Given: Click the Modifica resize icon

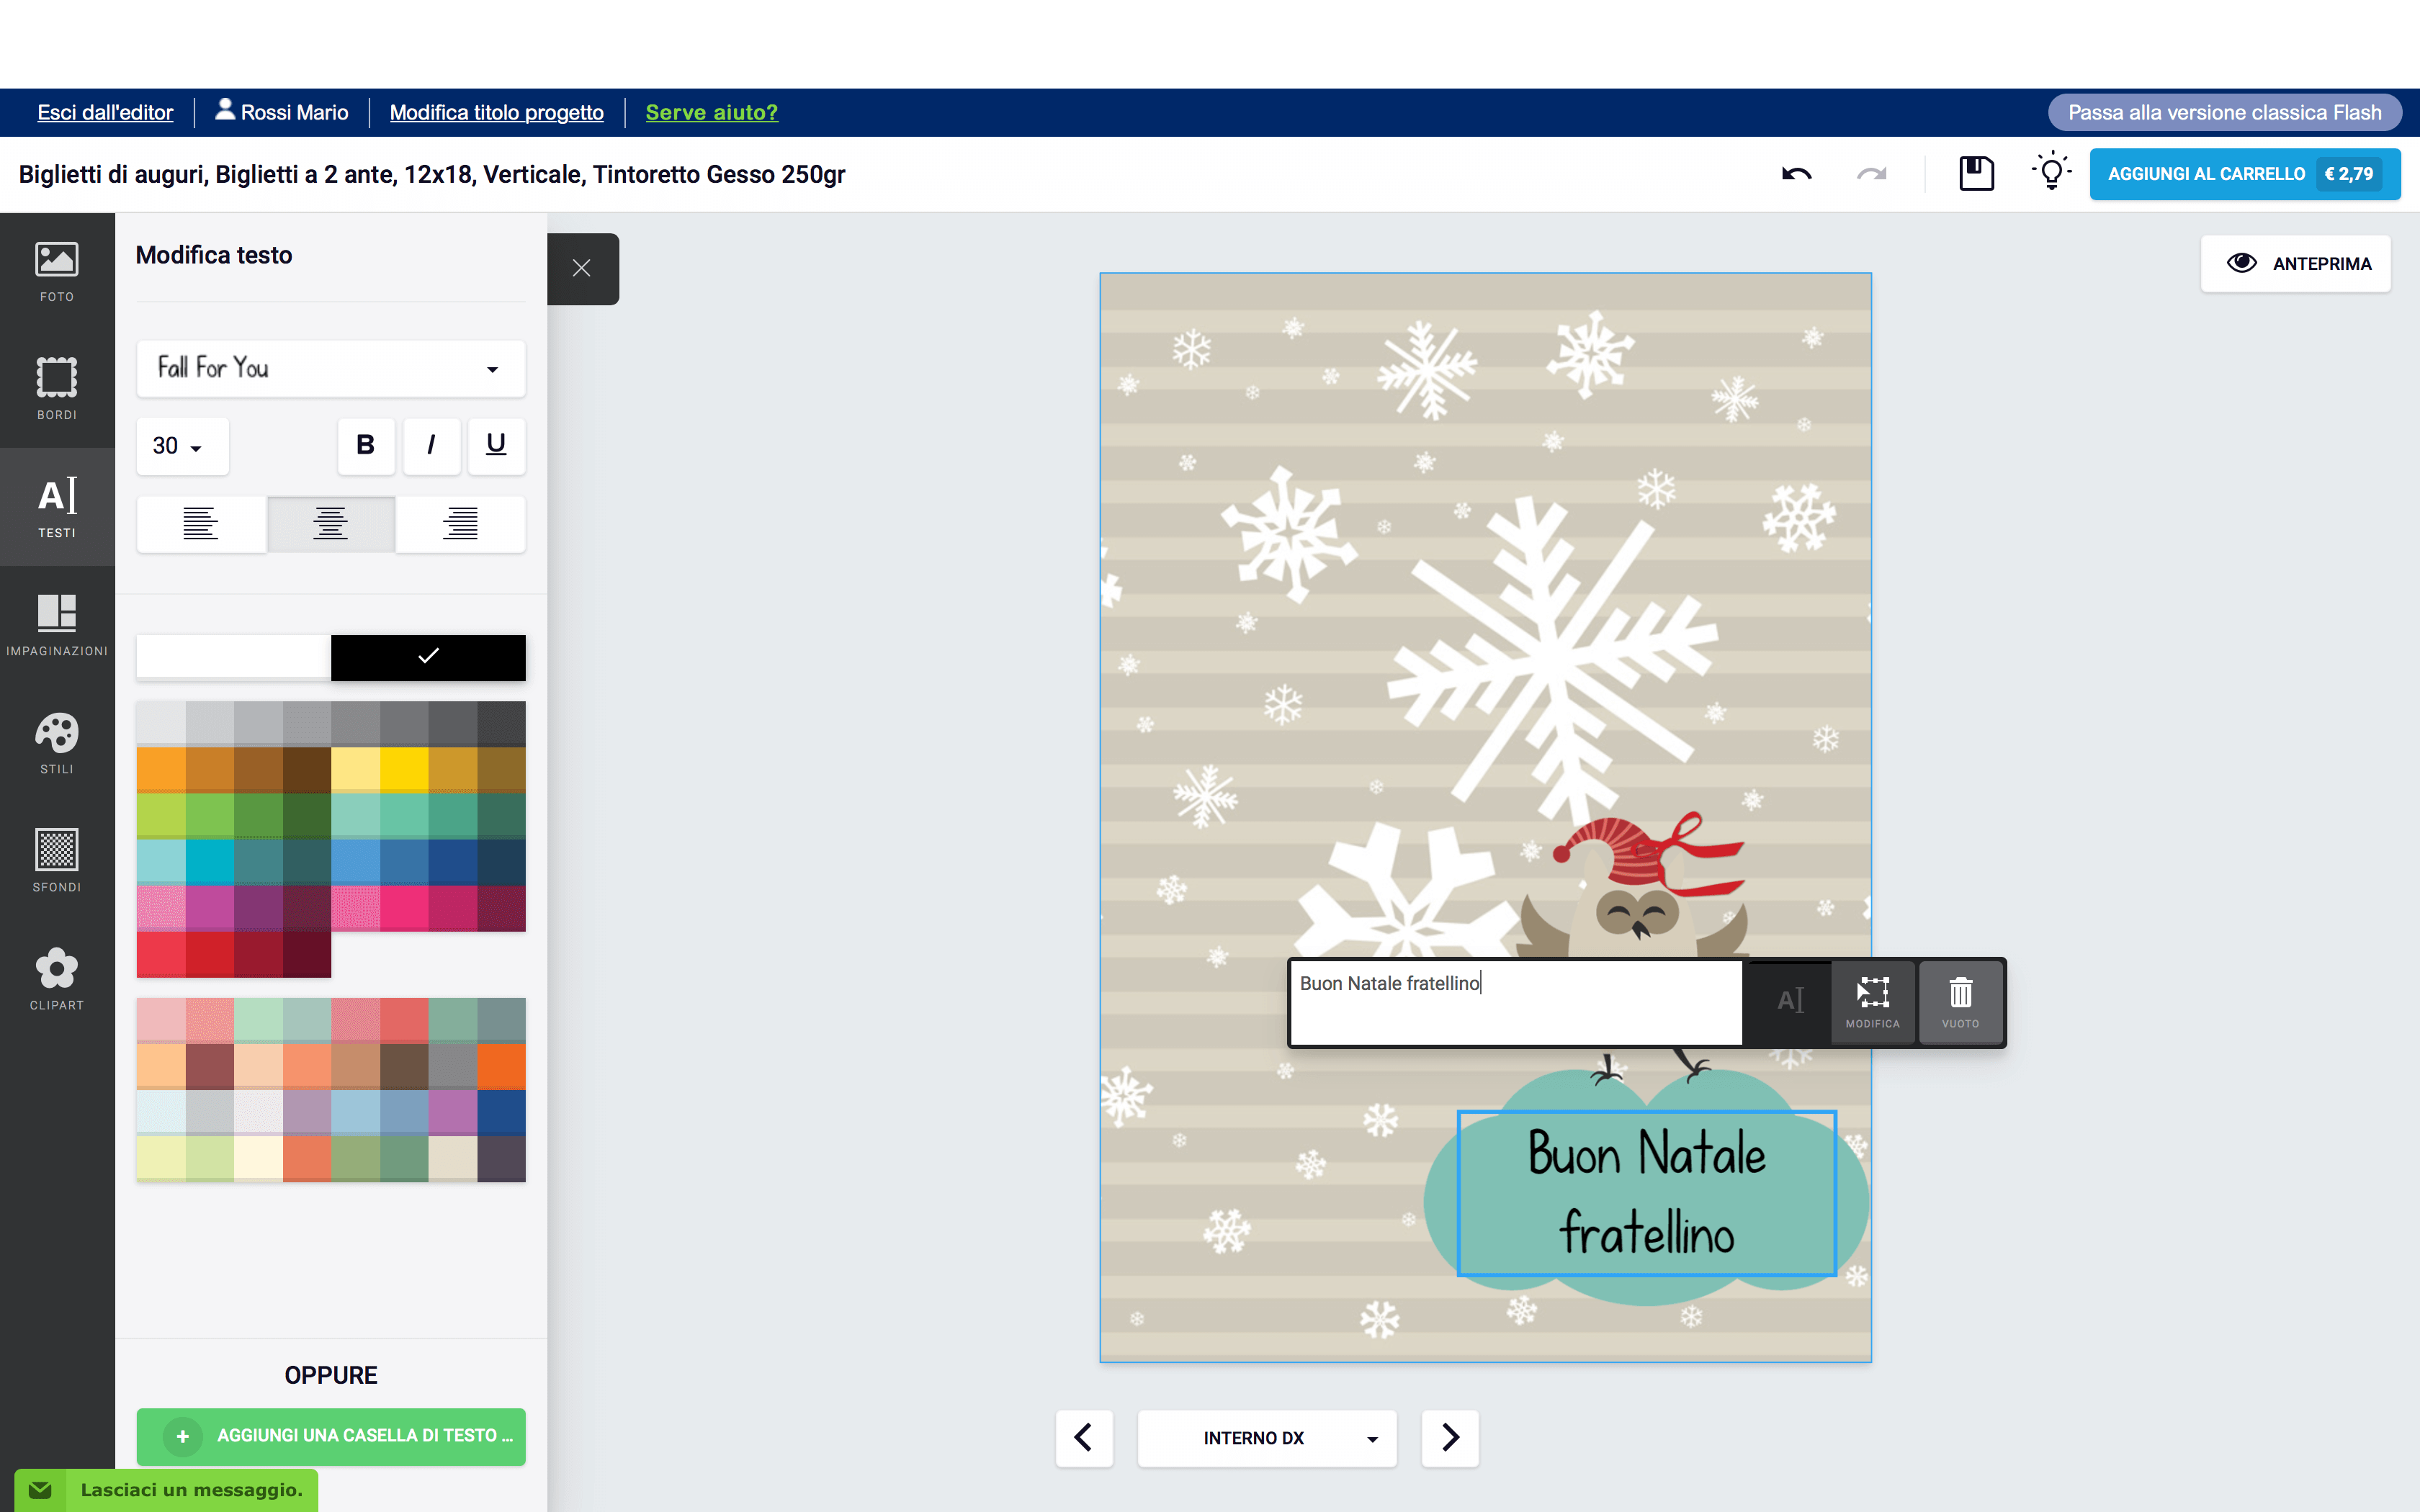Looking at the screenshot, I should click(1872, 1003).
